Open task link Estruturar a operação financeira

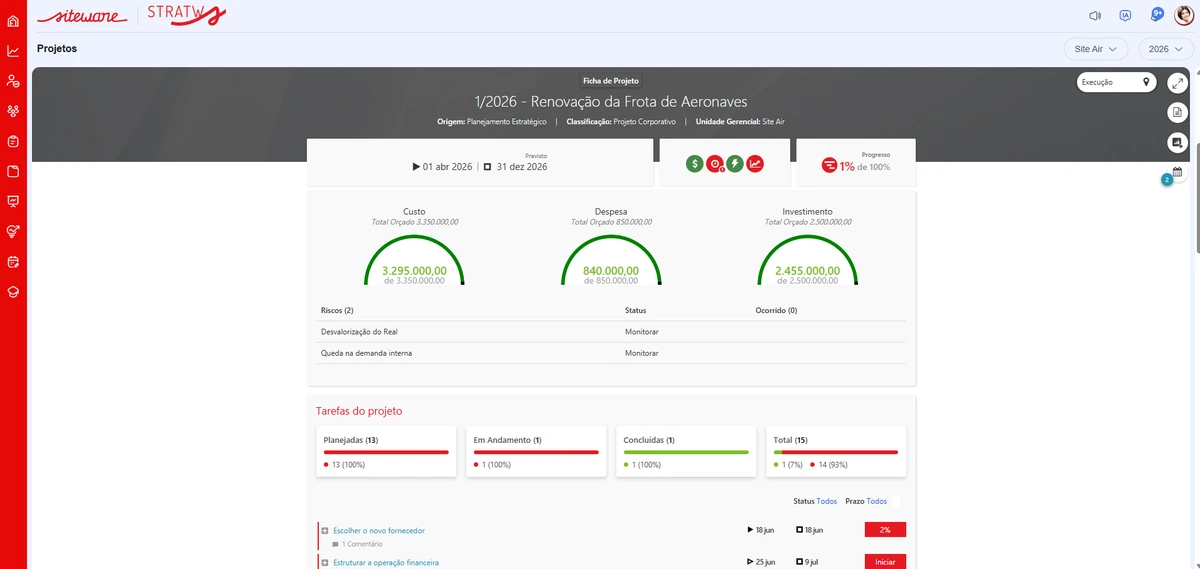coord(386,563)
